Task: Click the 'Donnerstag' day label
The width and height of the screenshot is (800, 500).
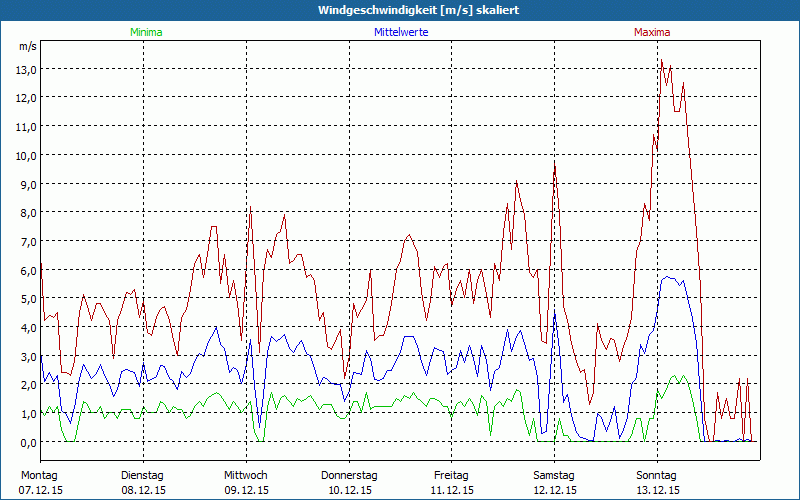Action: 349,476
